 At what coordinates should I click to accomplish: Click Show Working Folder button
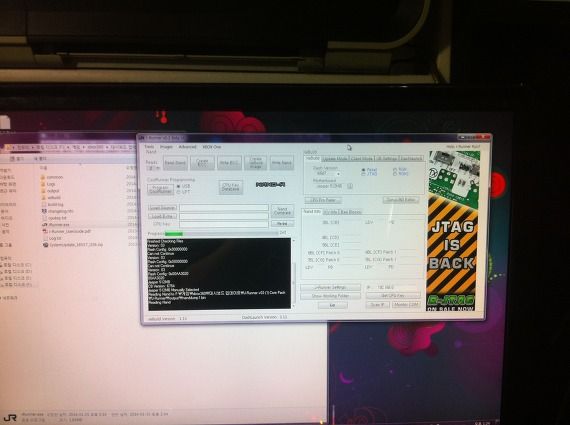coord(331,296)
